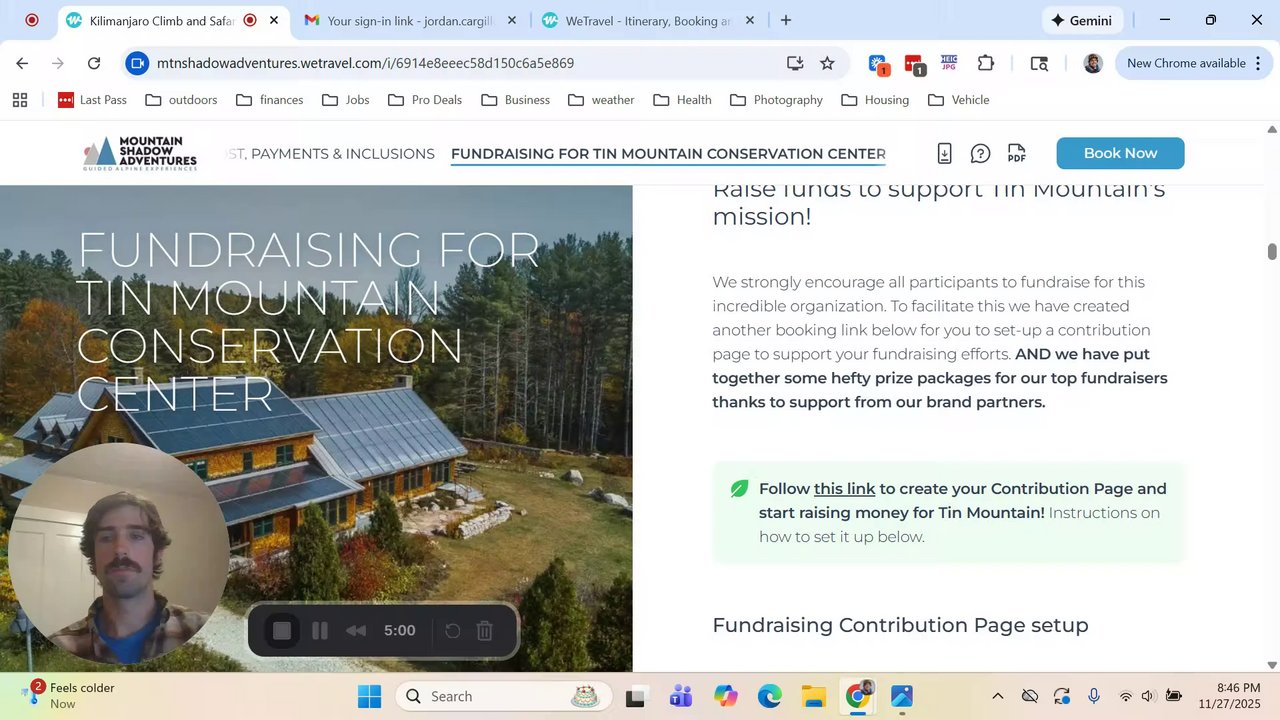
Task: Open the red extension with badge 1
Action: tap(914, 64)
